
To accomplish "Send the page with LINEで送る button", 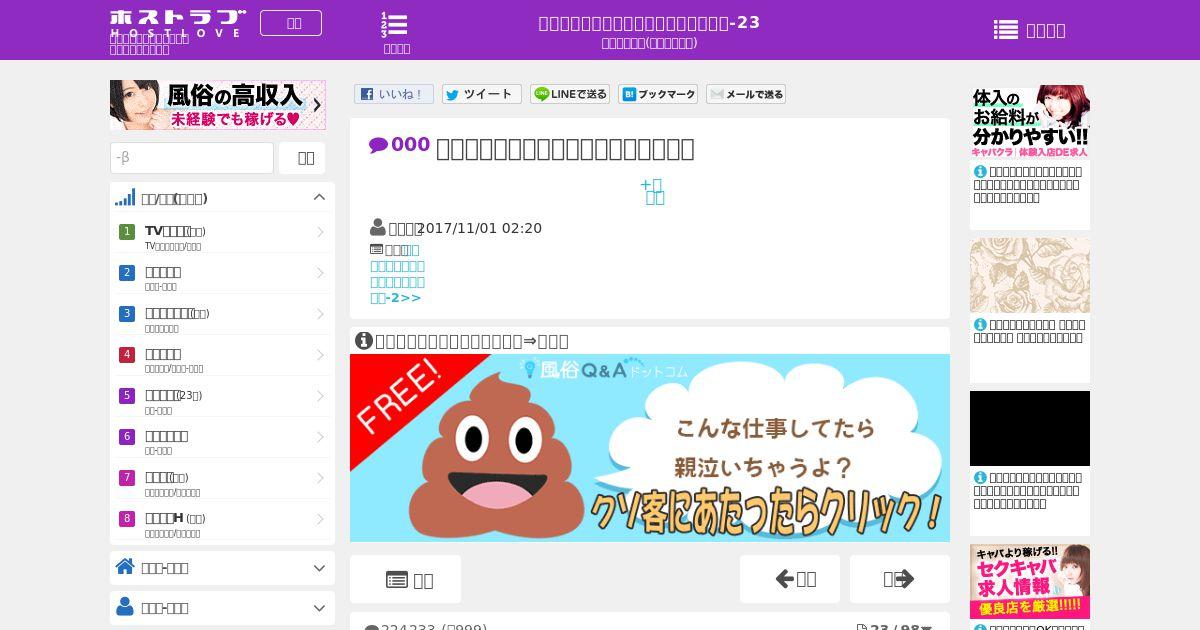I will pos(570,94).
